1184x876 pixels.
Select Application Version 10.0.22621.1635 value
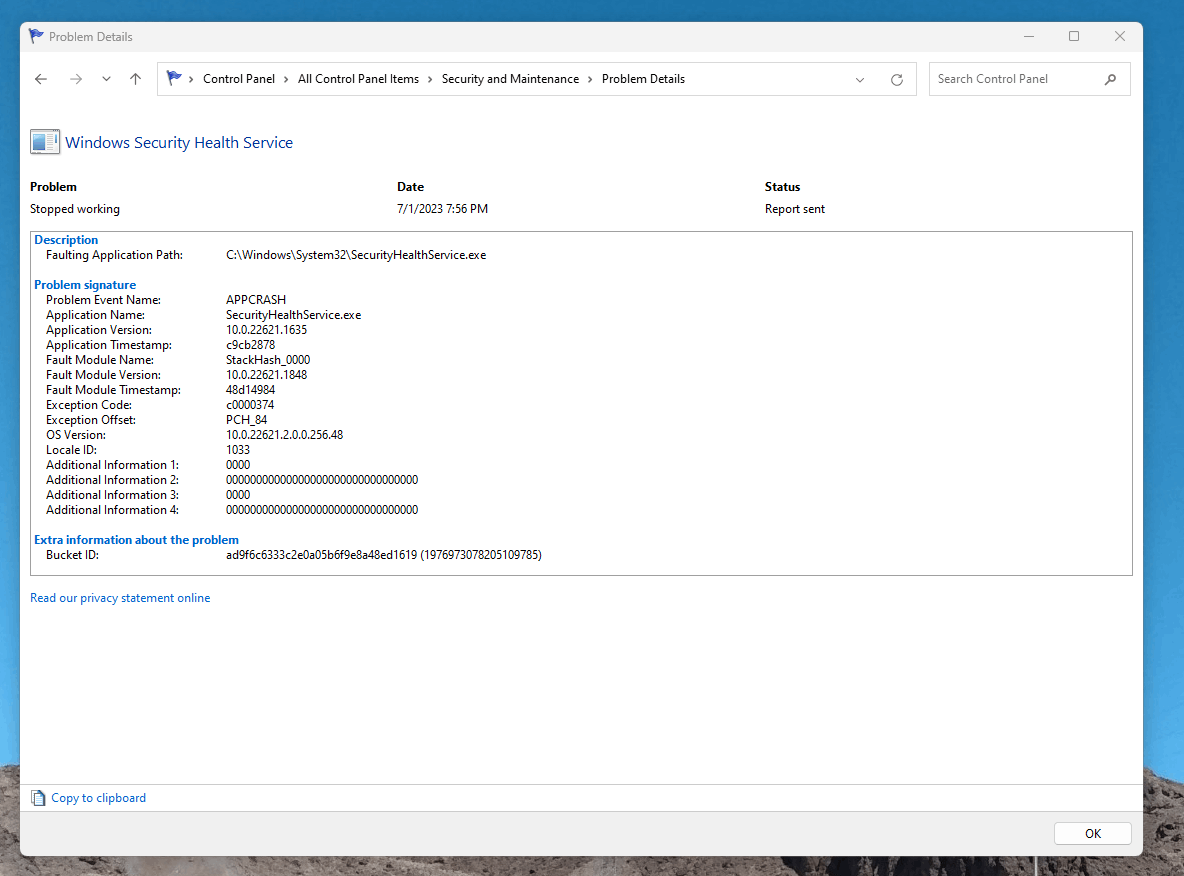click(267, 330)
